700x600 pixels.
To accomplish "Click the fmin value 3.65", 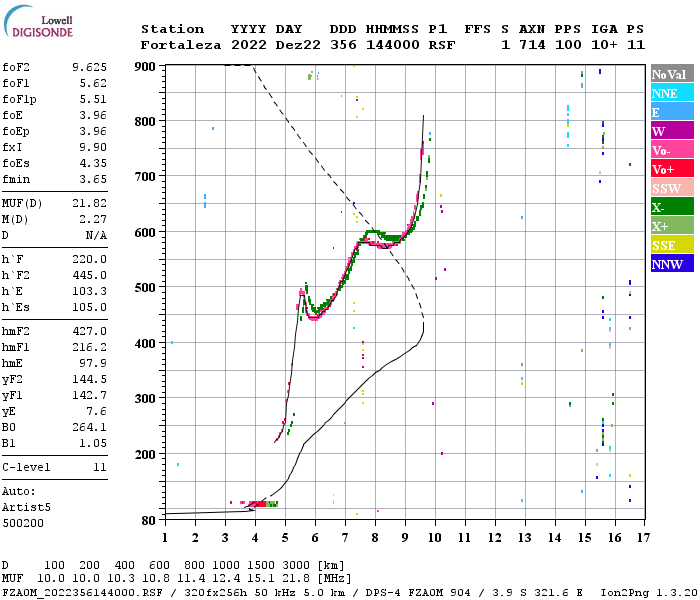I will click(x=93, y=179).
